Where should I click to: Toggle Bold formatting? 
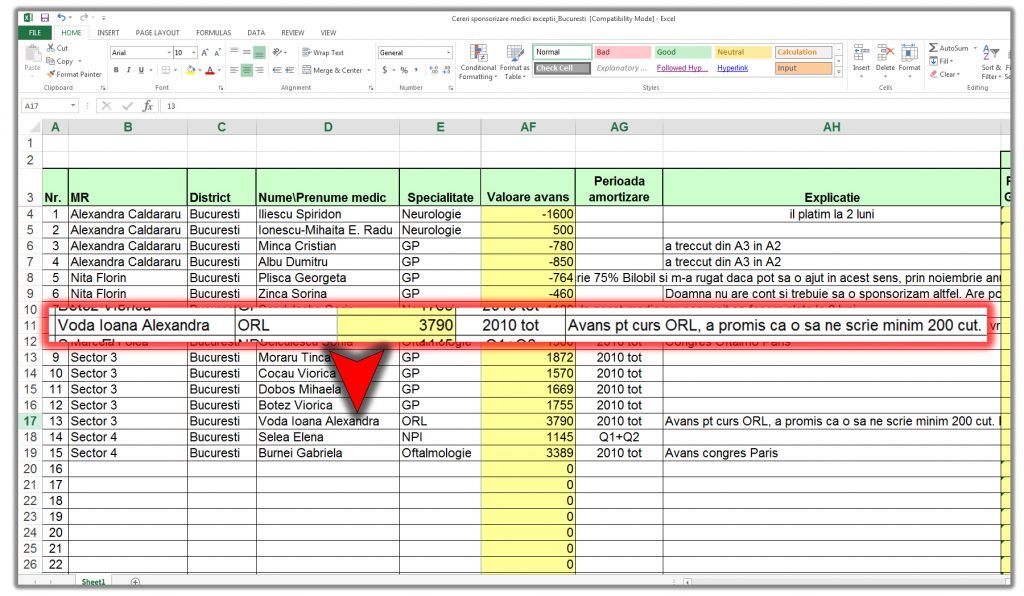click(x=116, y=70)
